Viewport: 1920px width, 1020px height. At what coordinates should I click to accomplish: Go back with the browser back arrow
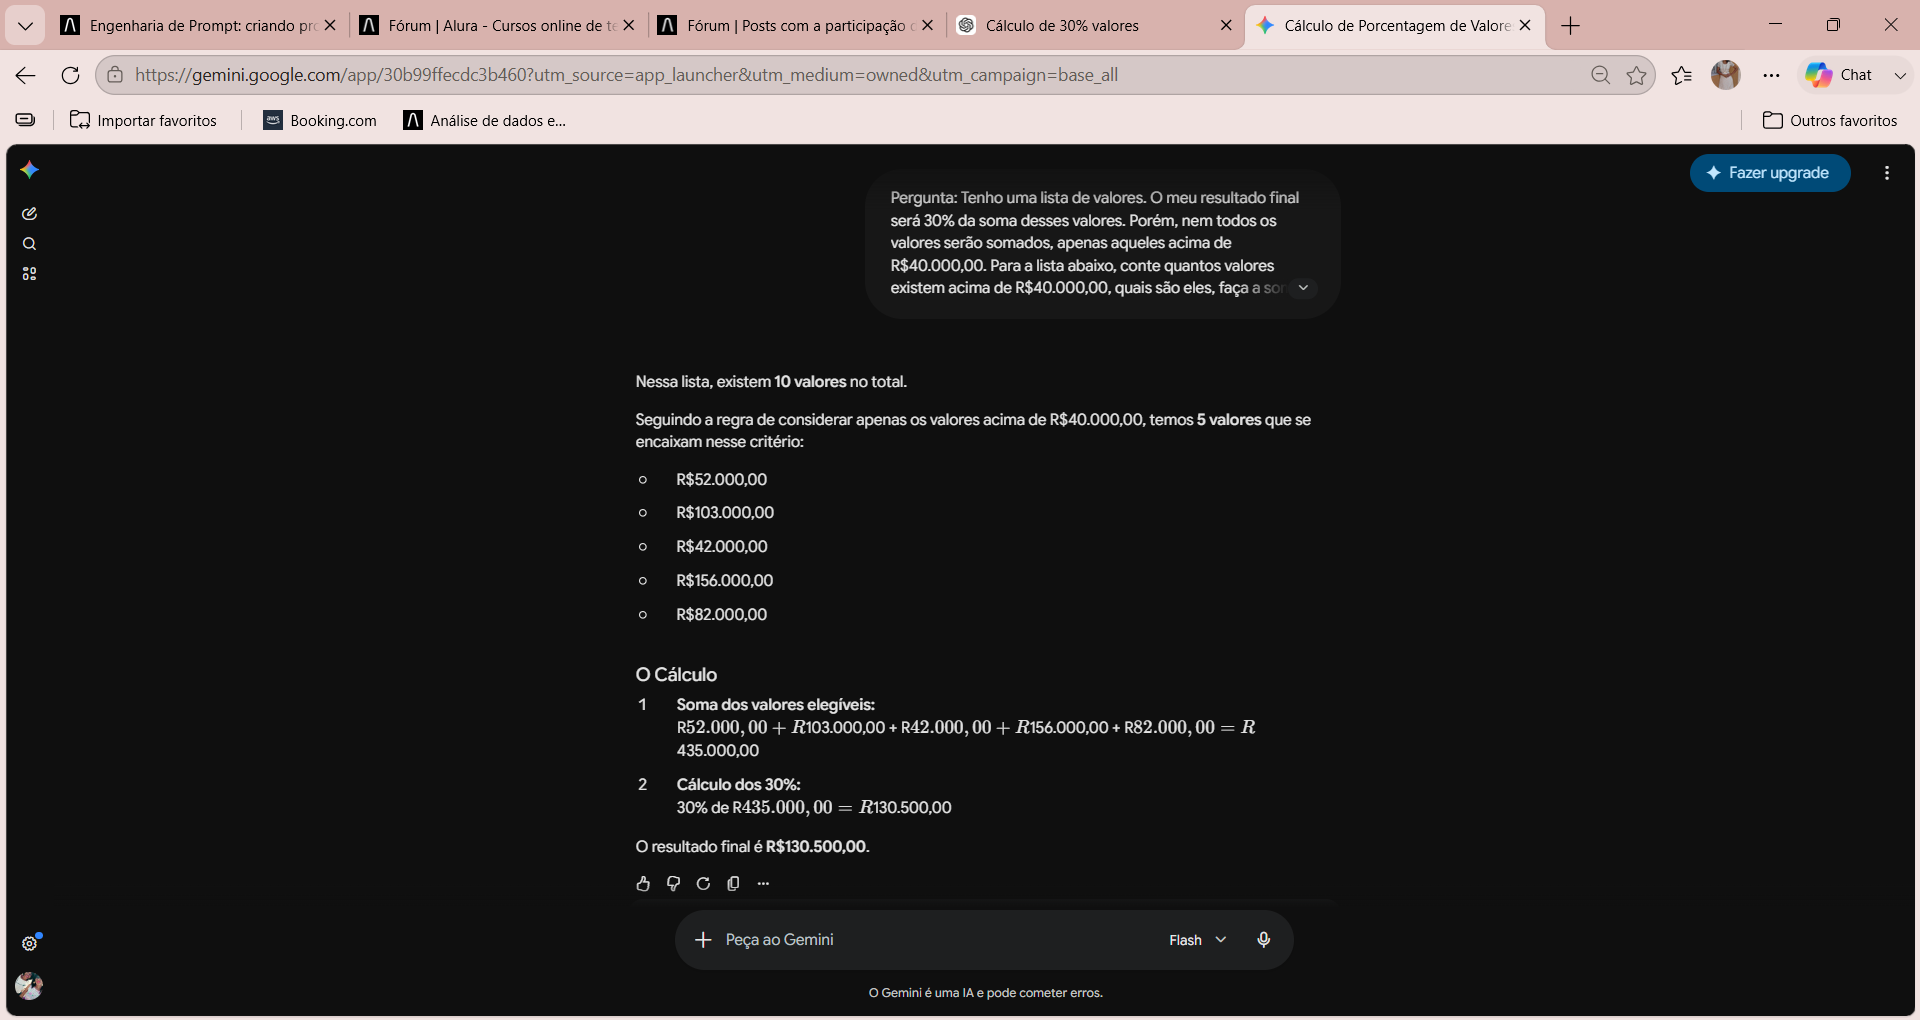pos(26,75)
